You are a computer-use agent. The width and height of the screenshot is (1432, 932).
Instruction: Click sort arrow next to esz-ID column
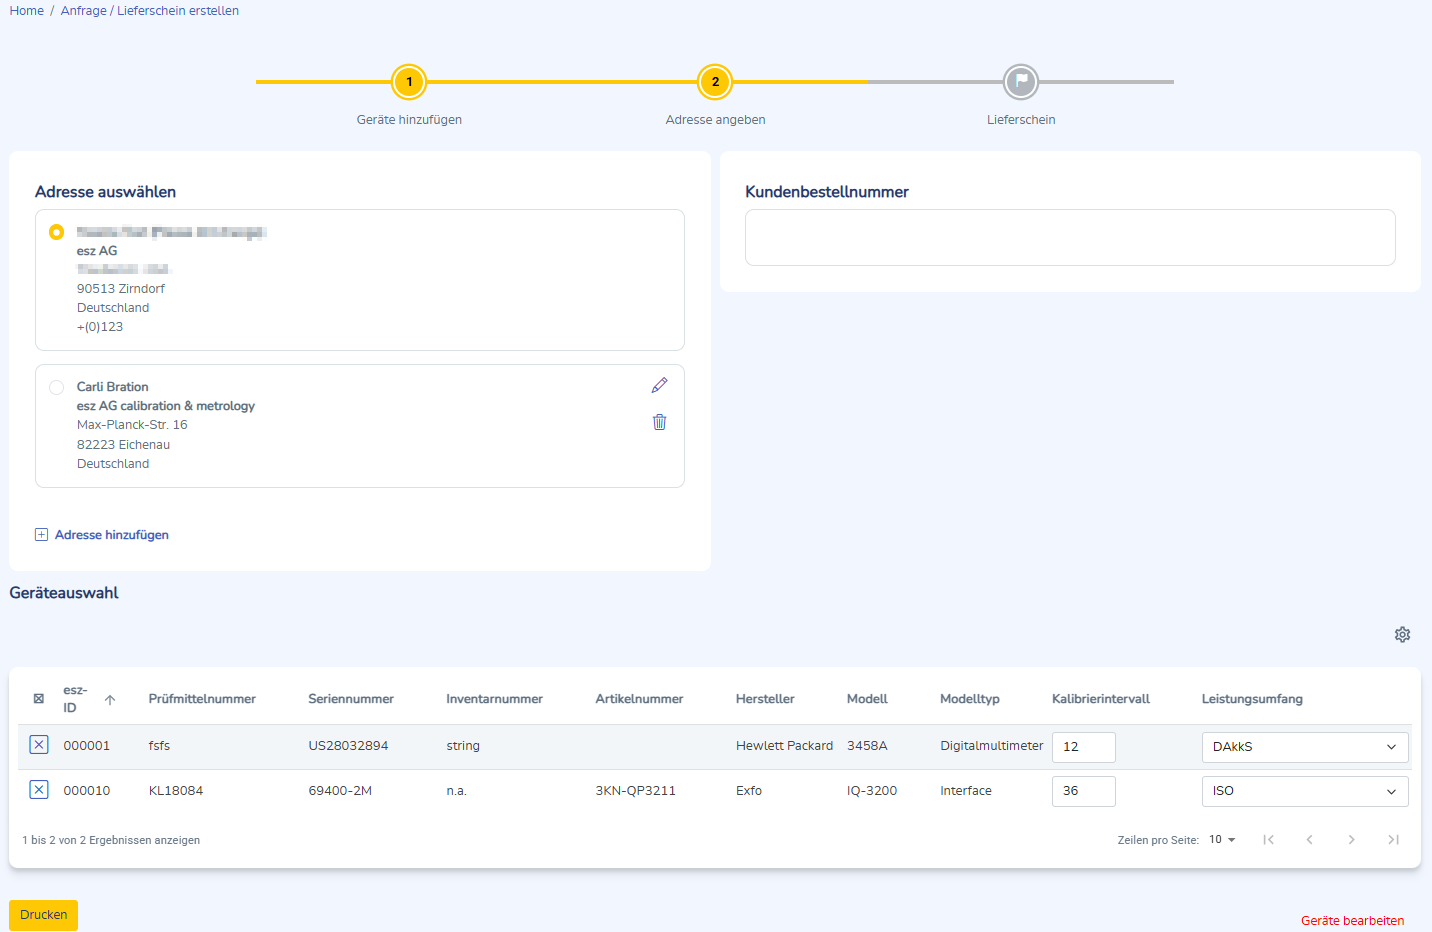[x=110, y=700]
